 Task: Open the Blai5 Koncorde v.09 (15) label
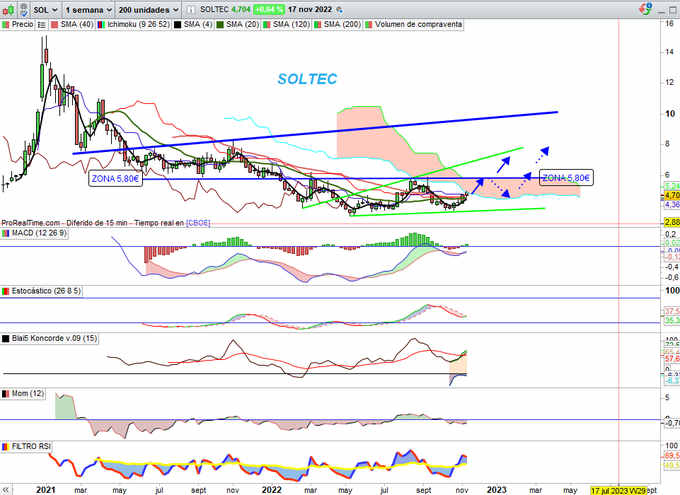55,338
